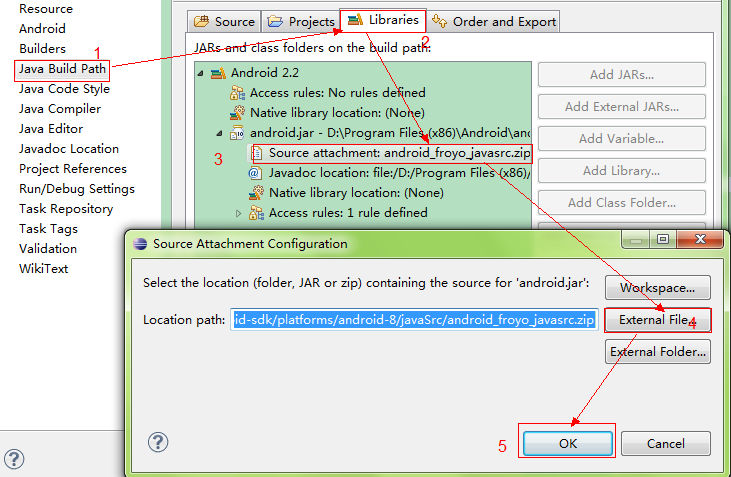Click the Source attachment document icon
This screenshot has height=477, width=731.
tap(256, 153)
